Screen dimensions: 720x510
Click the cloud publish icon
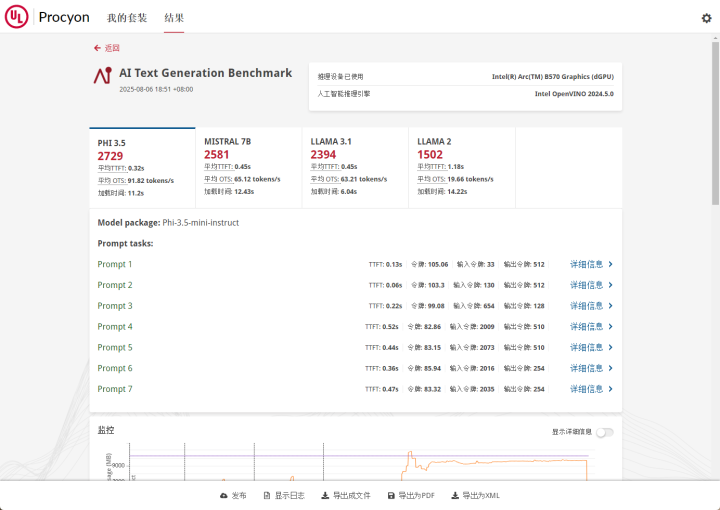(x=224, y=496)
